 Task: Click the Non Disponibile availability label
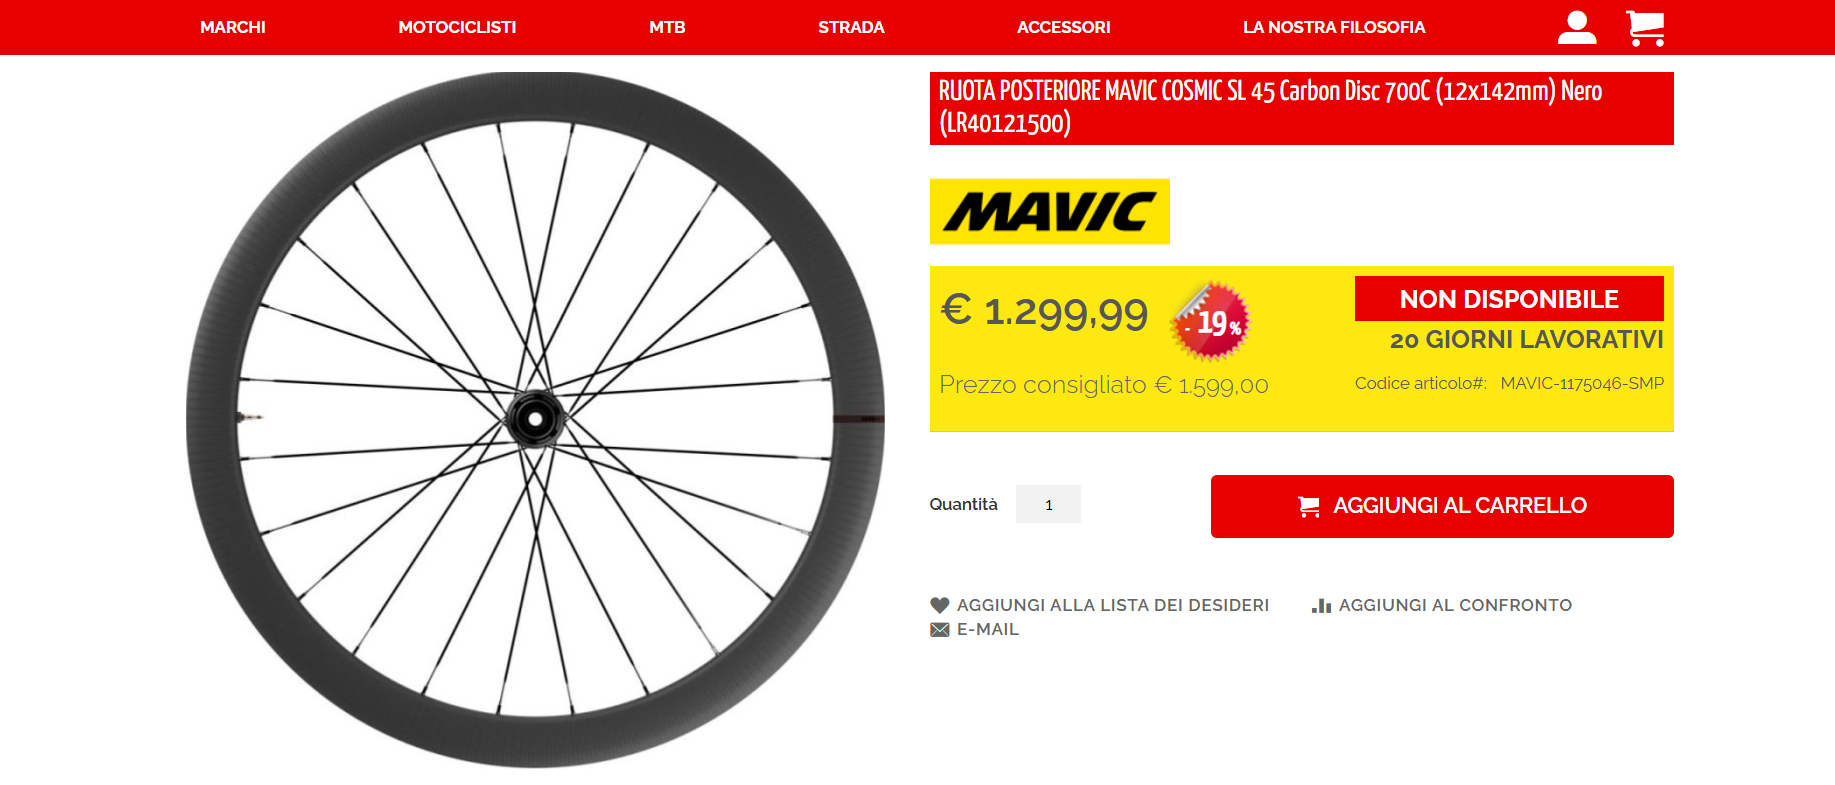(1508, 299)
